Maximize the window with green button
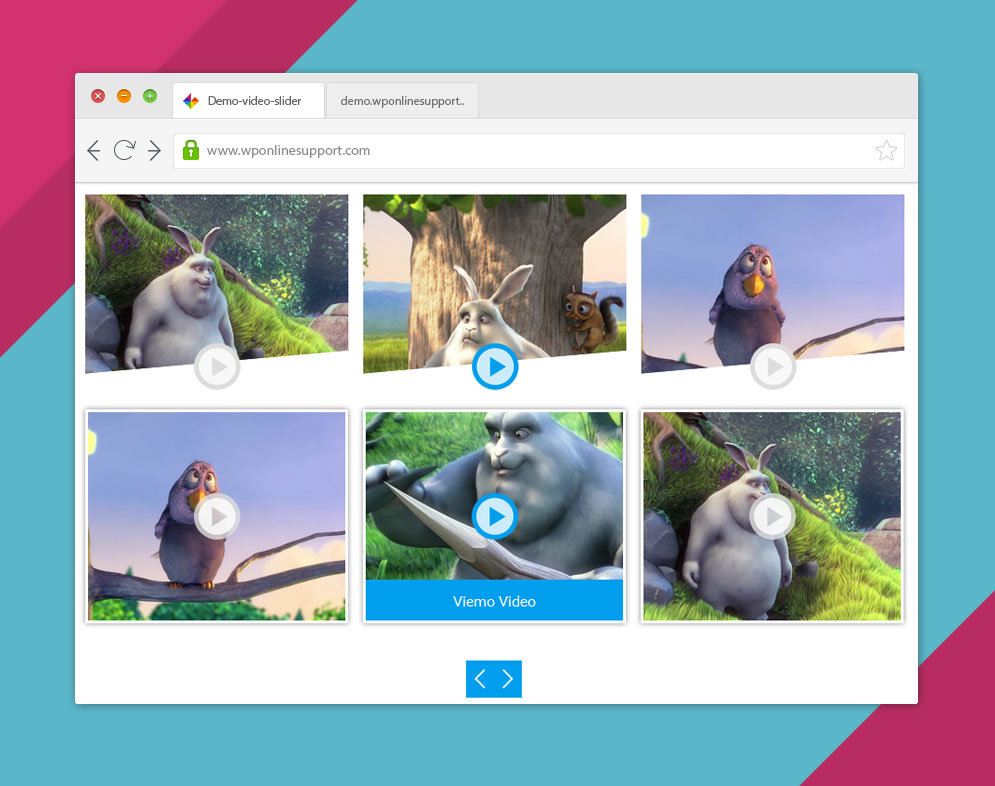 click(150, 96)
